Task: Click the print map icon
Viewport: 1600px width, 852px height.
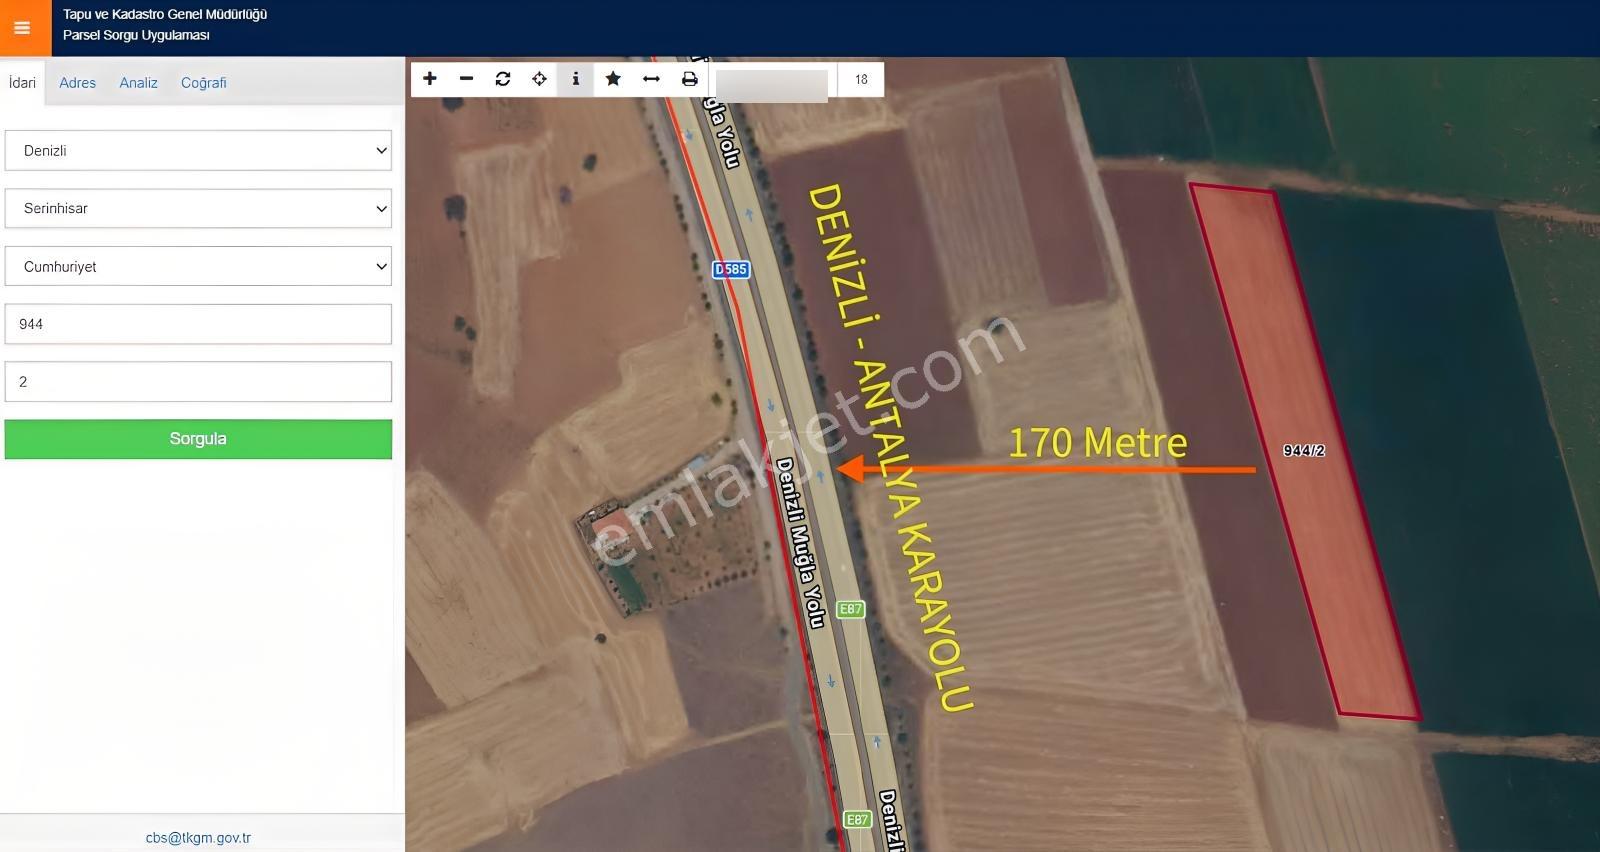Action: tap(689, 79)
